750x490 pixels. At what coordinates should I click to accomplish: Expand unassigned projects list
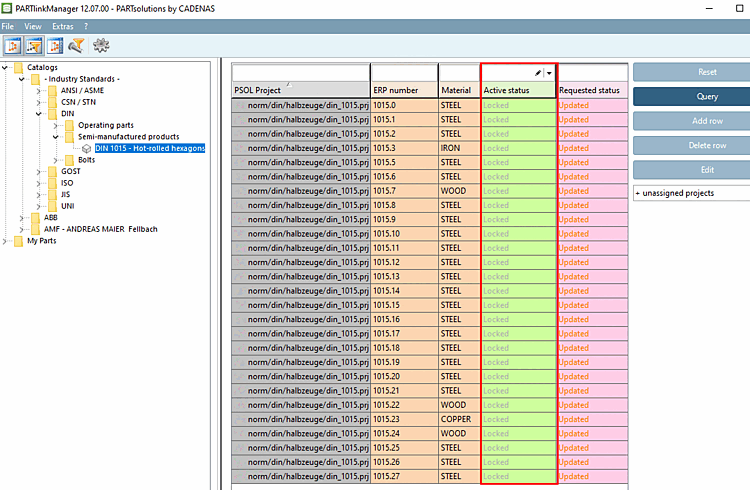tap(638, 193)
